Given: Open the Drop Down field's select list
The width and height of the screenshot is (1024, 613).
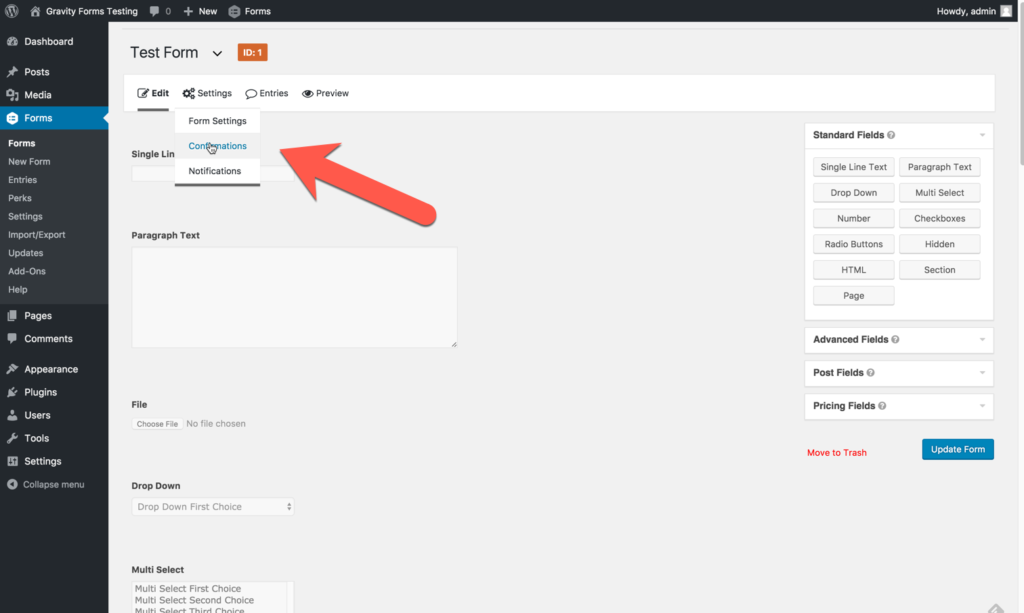Looking at the screenshot, I should point(212,506).
